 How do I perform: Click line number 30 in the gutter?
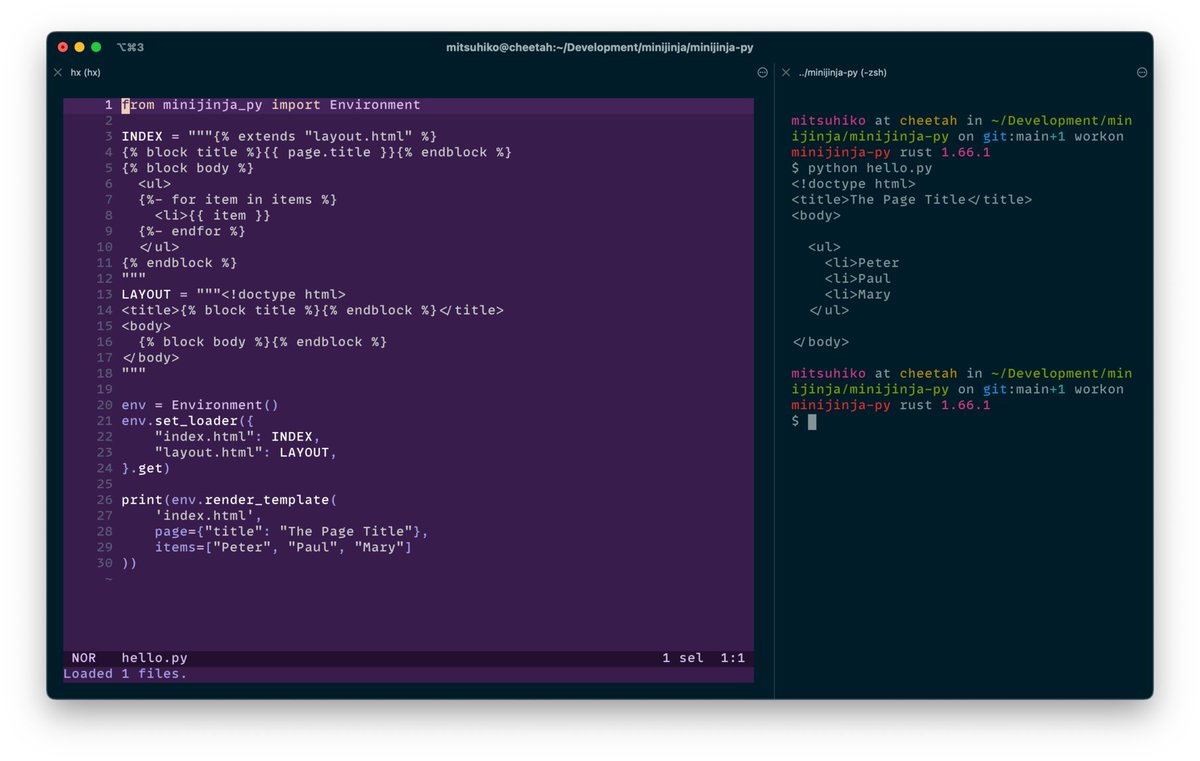pos(105,563)
